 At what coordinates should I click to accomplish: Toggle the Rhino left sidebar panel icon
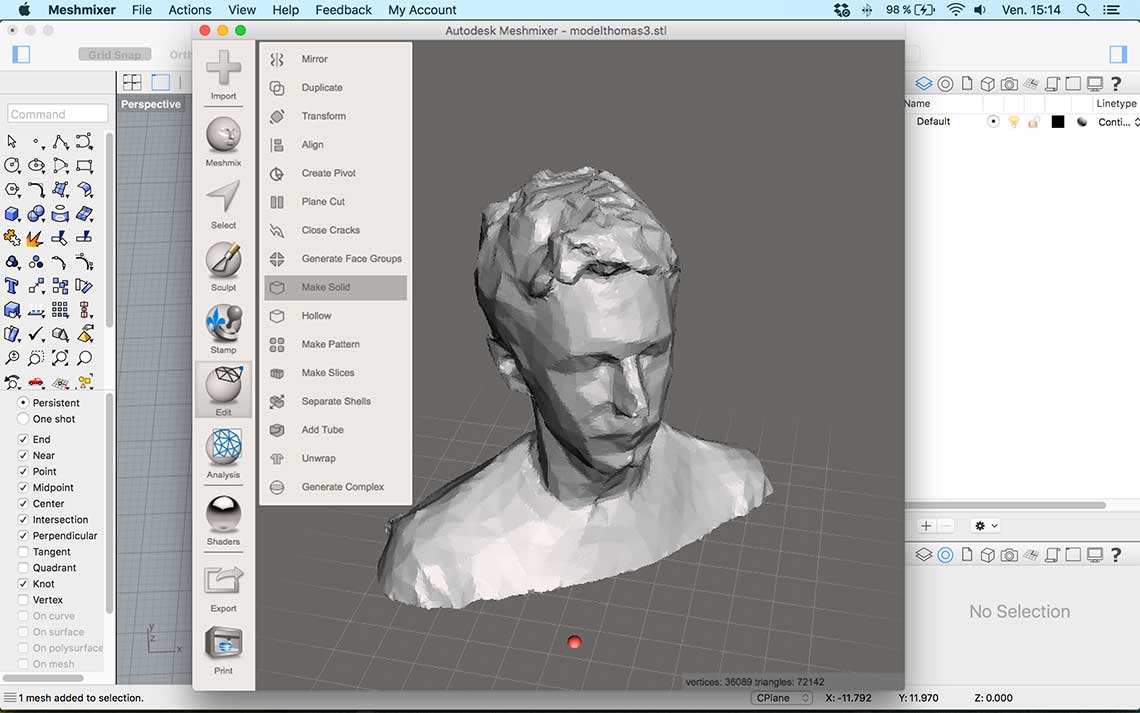coord(21,55)
